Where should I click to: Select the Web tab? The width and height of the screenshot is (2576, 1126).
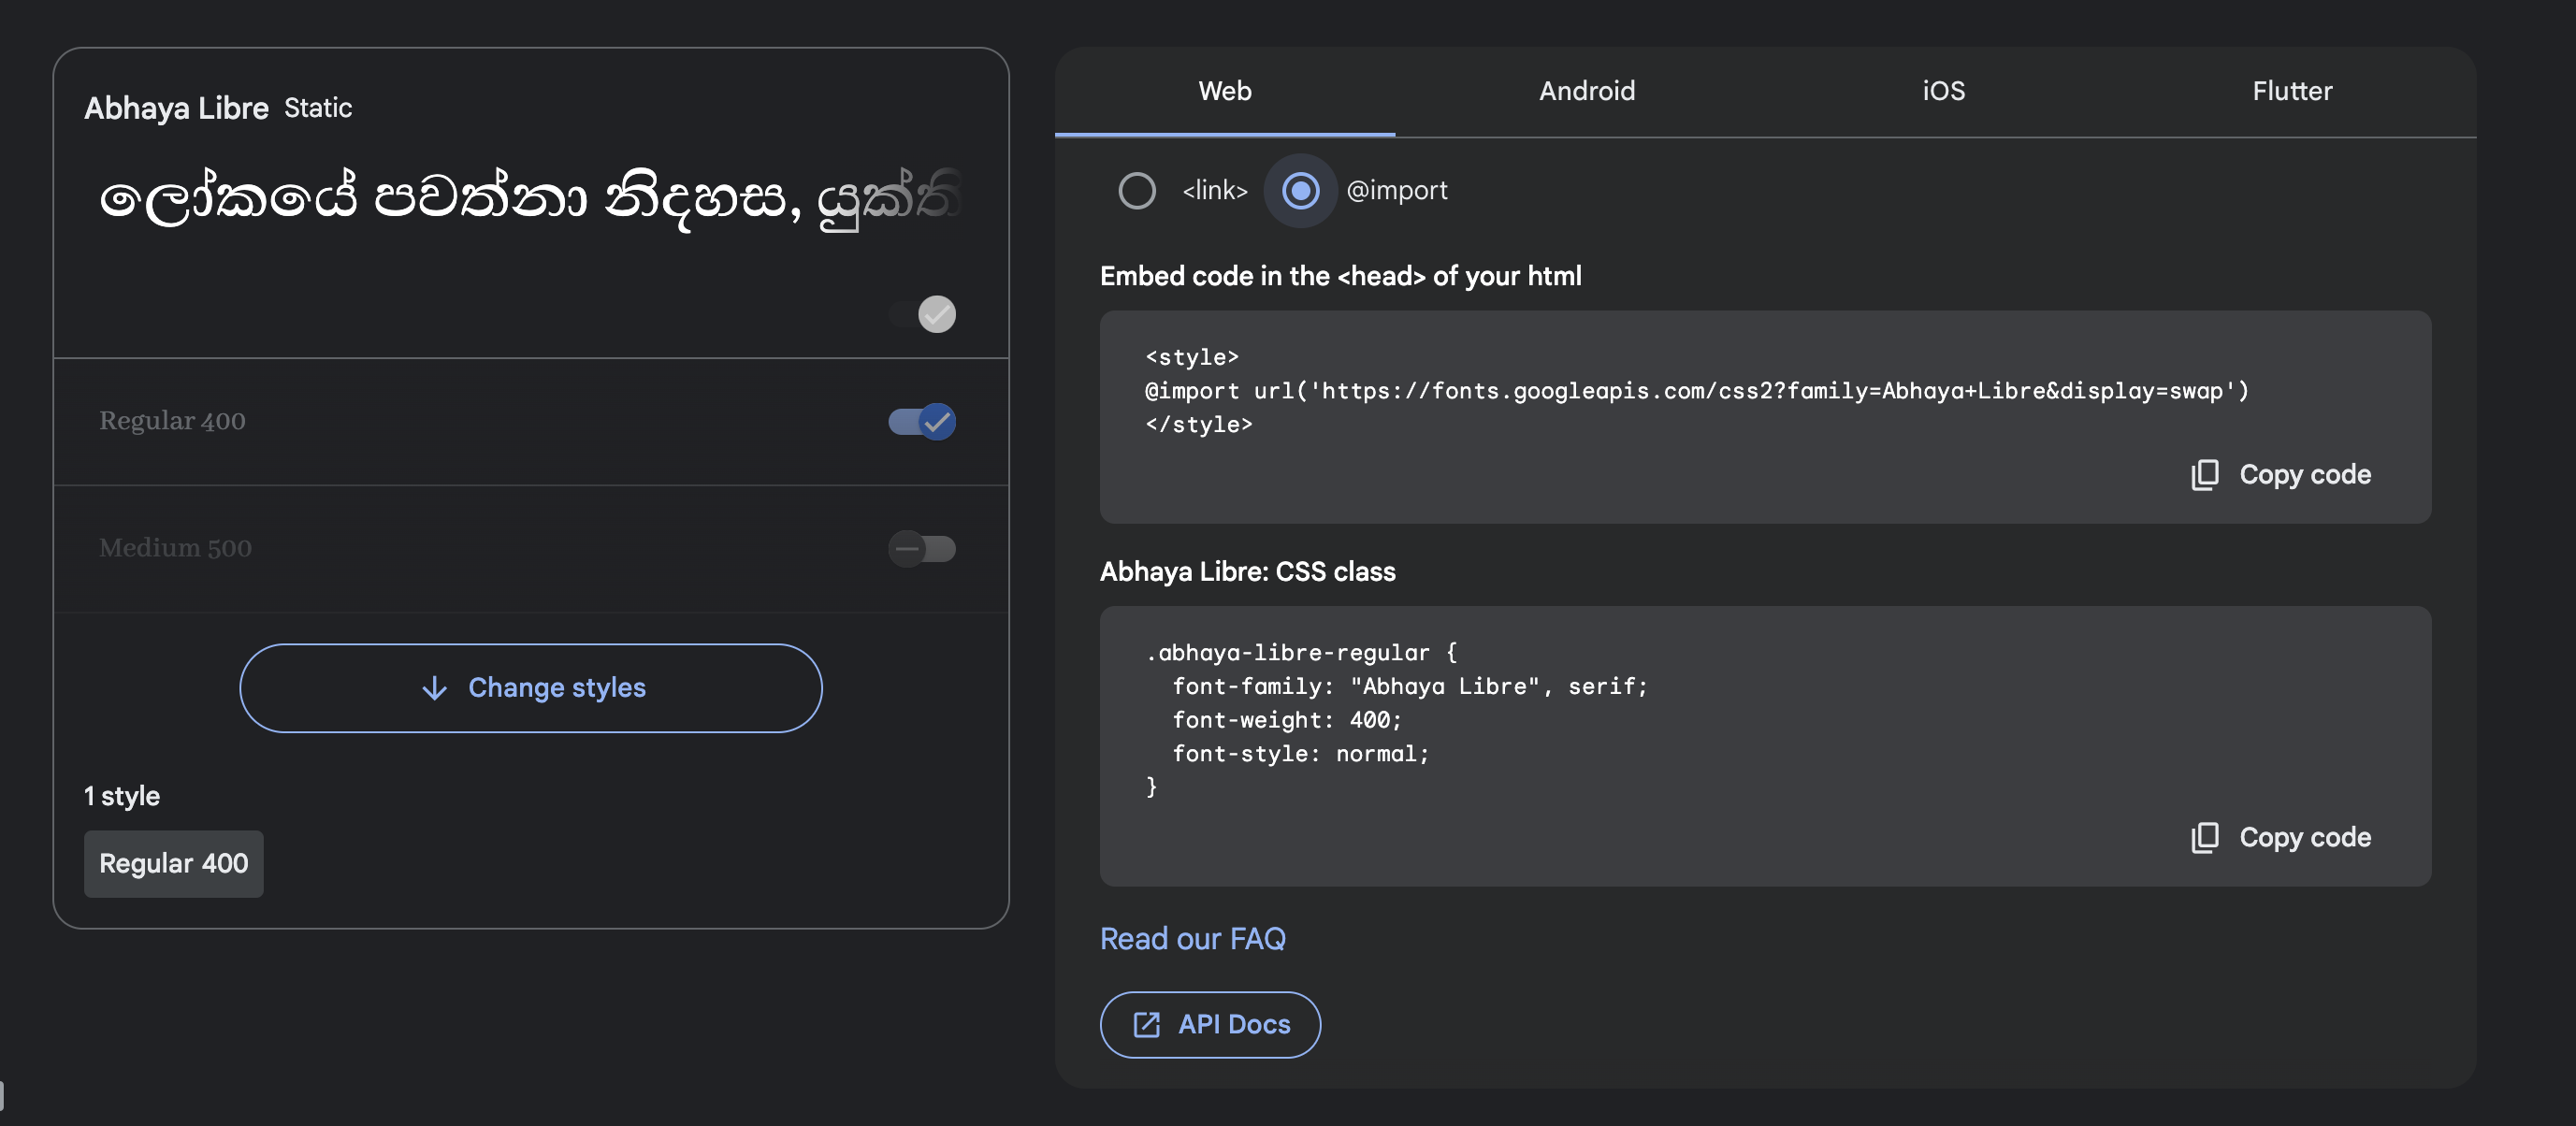(1224, 91)
